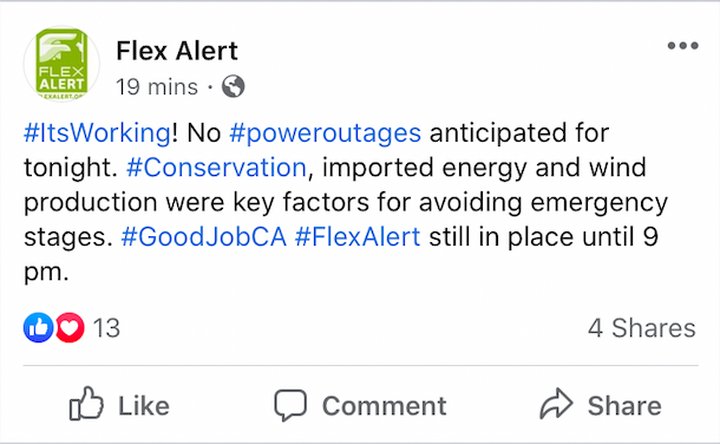The width and height of the screenshot is (720, 444).
Task: Click the Share text label
Action: click(624, 406)
